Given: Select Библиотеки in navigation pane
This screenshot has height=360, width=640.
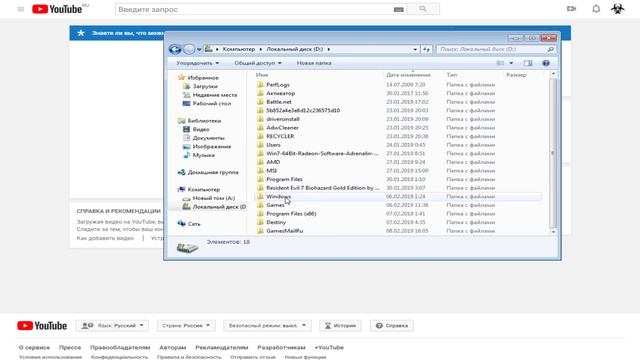Looking at the screenshot, I should [x=204, y=120].
